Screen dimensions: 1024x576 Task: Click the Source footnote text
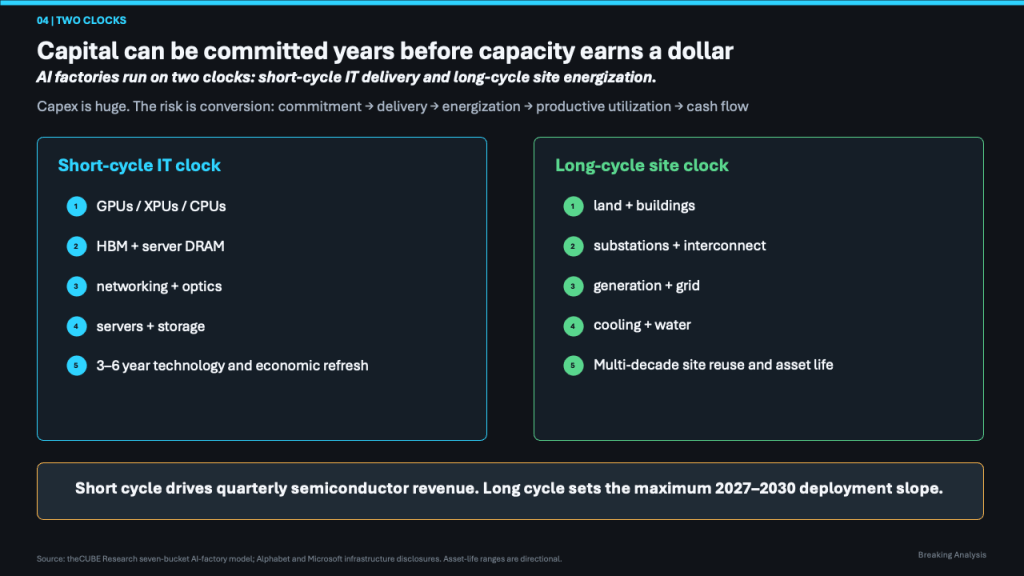tap(299, 559)
